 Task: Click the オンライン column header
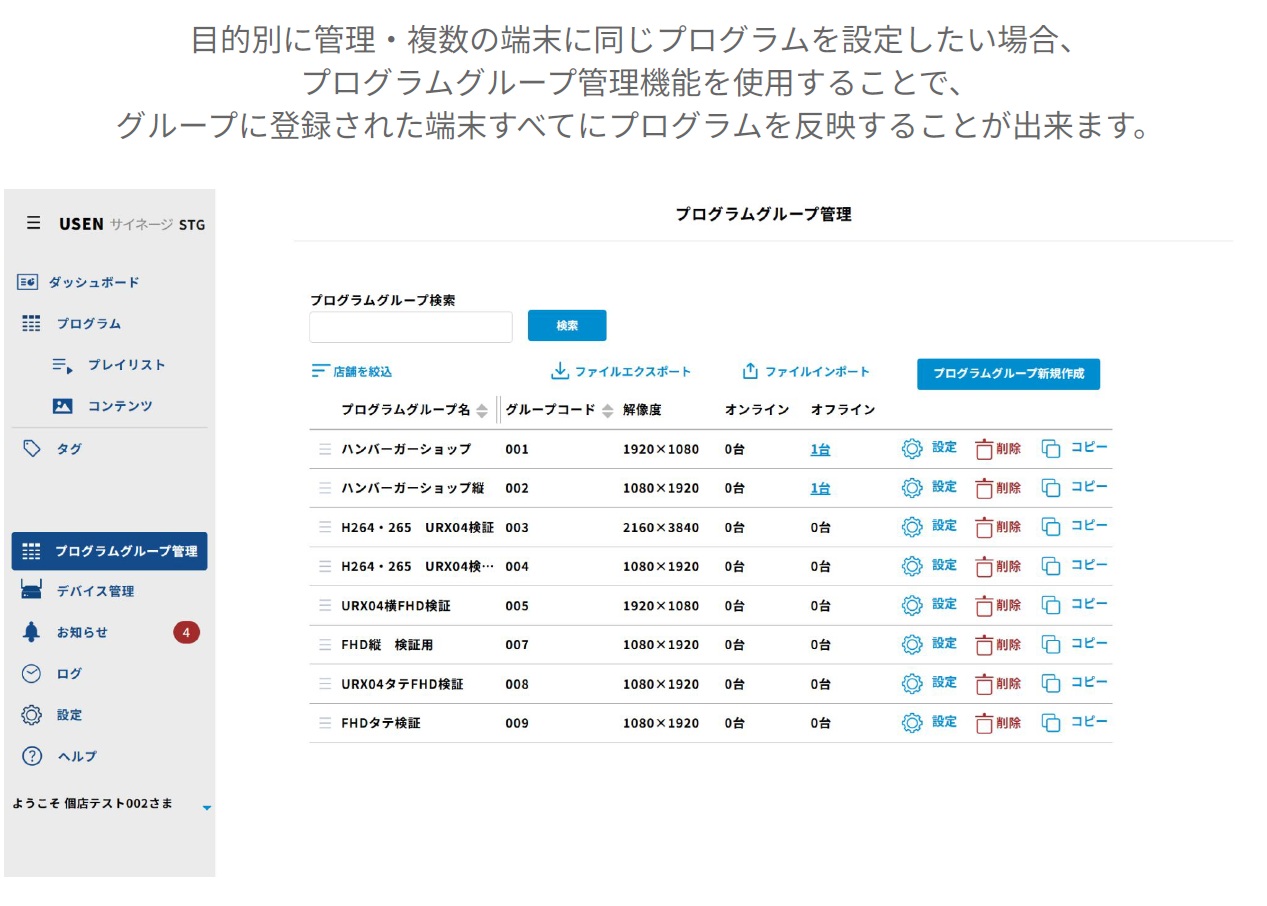pos(757,410)
